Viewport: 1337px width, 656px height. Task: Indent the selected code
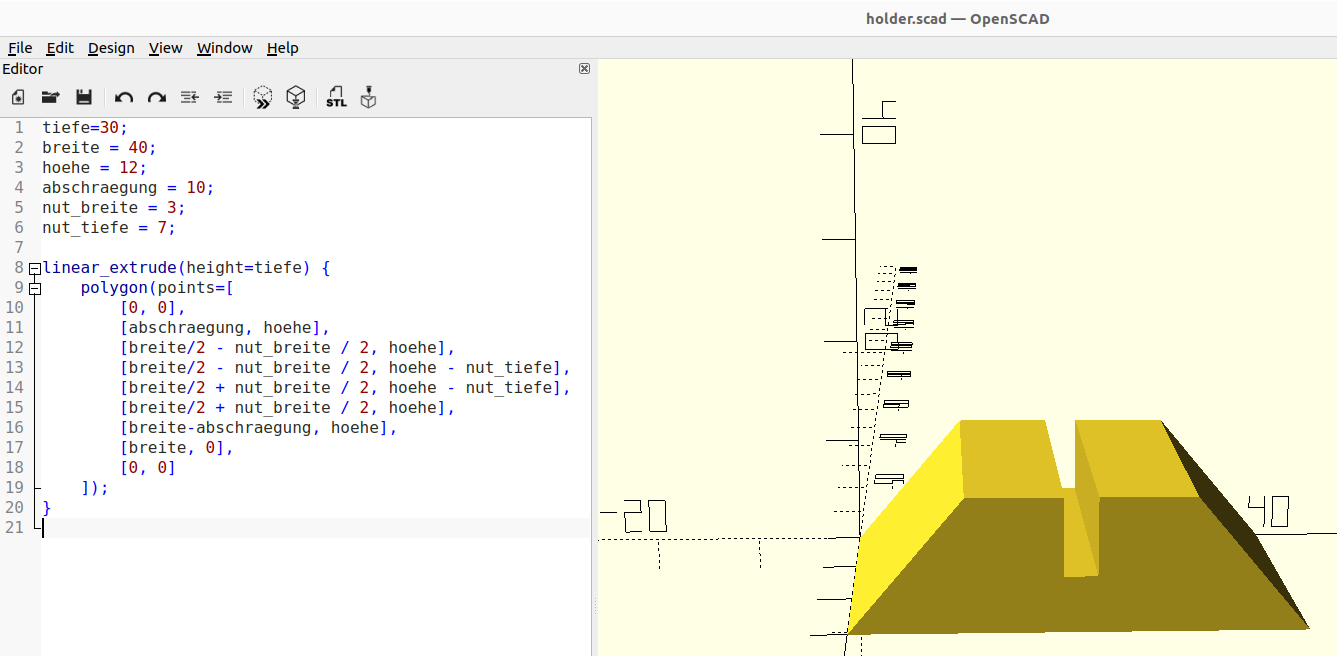point(224,97)
